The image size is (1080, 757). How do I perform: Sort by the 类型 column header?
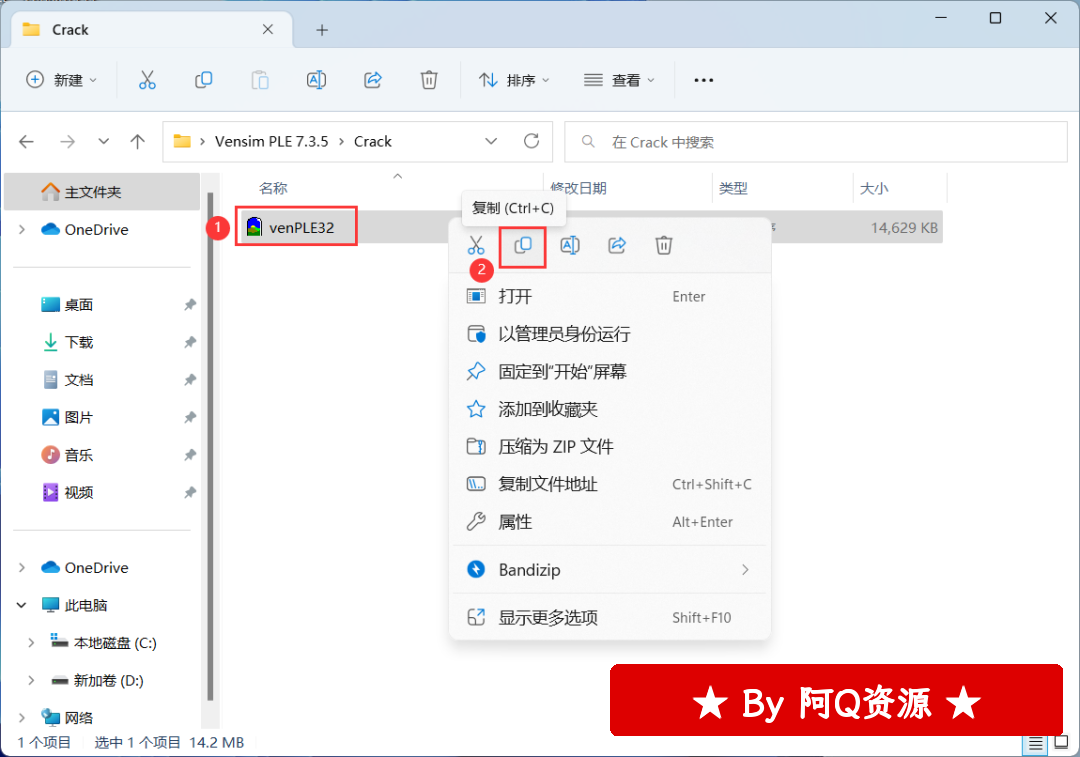(733, 188)
